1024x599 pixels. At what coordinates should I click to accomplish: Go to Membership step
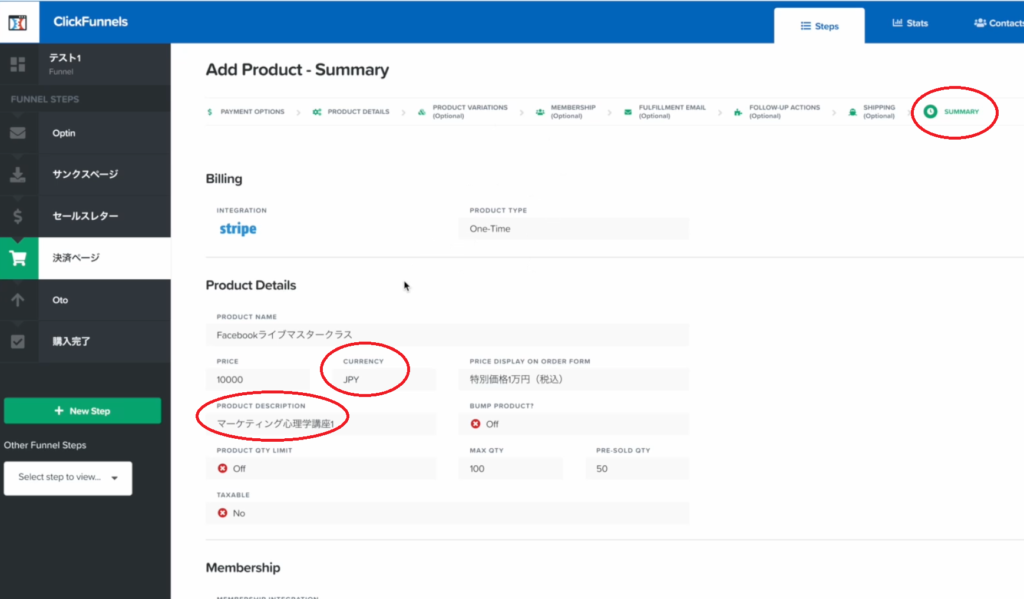coord(566,112)
